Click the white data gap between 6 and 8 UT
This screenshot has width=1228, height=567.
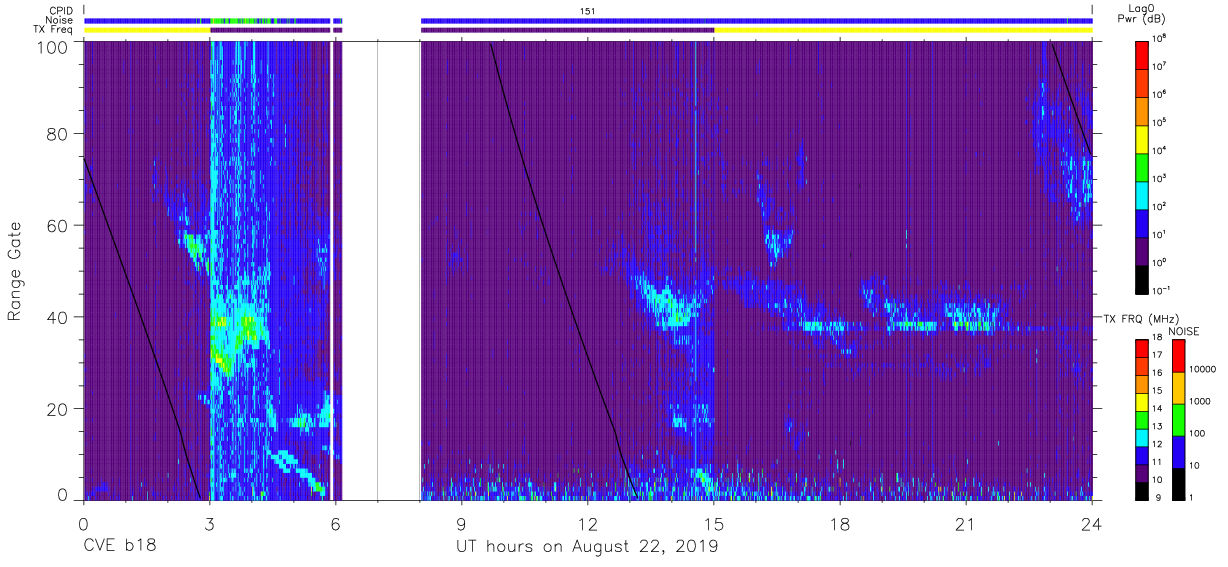[381, 270]
